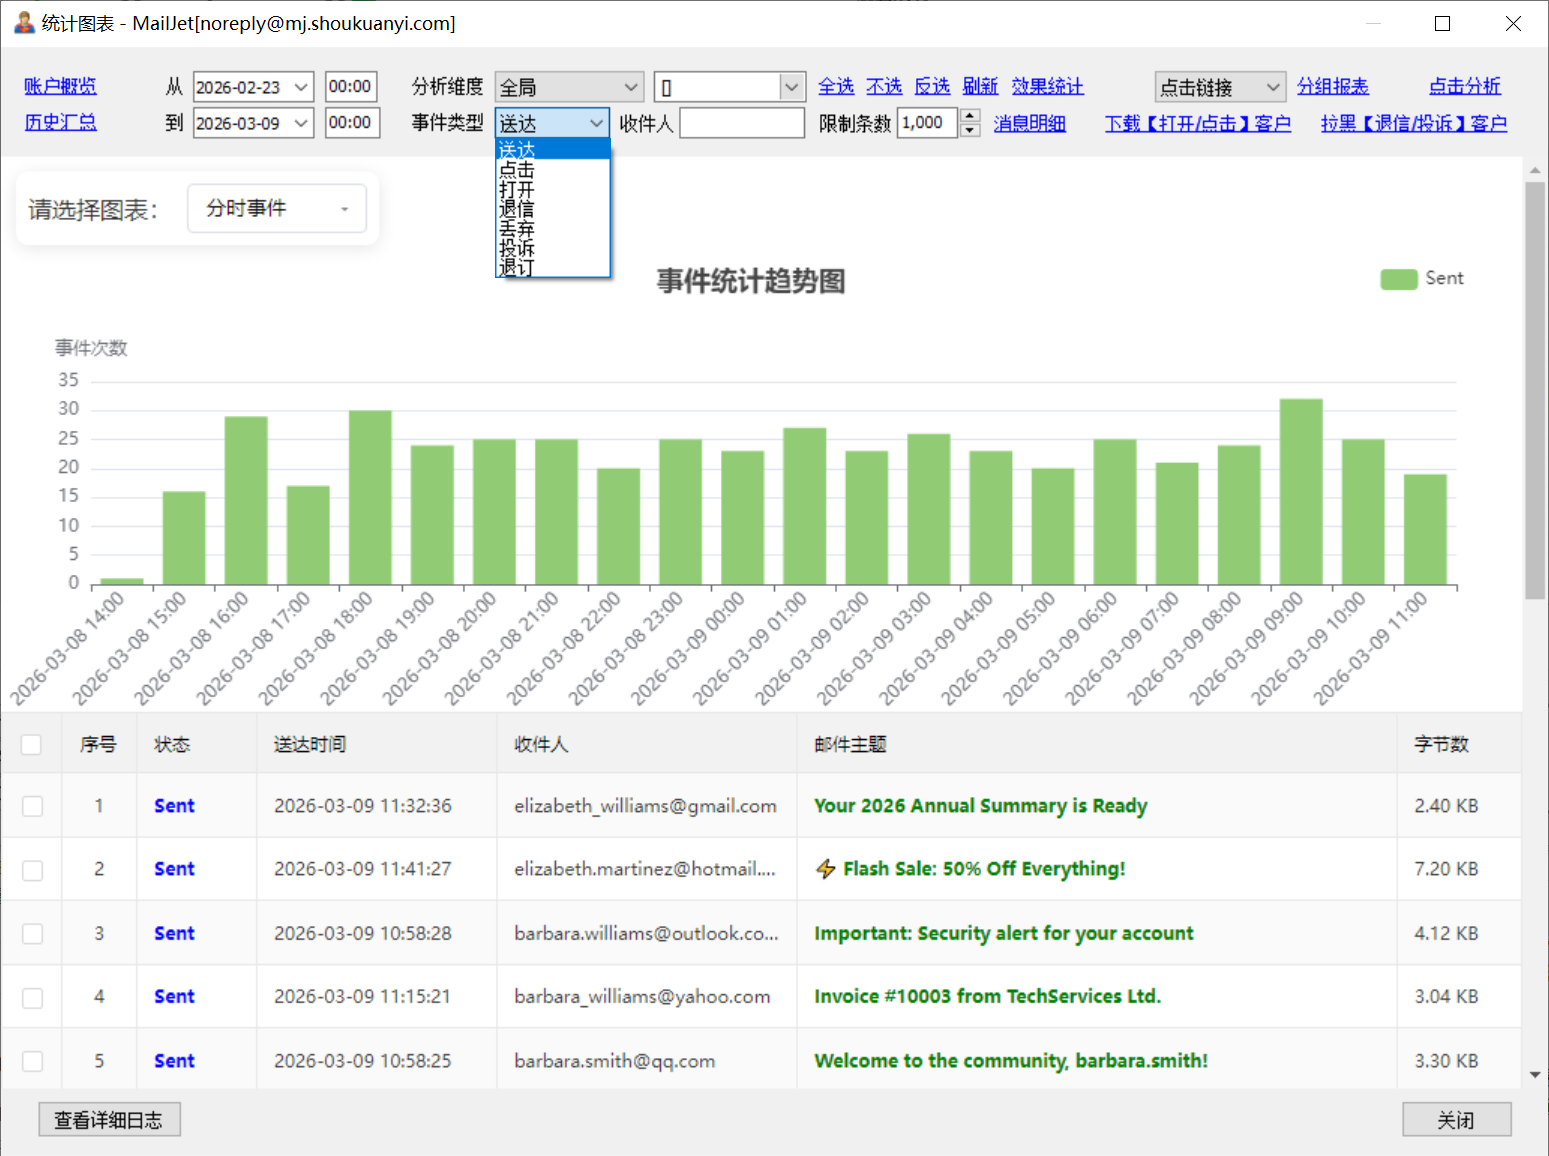Open the 账户概览 link
The width and height of the screenshot is (1549, 1156).
point(60,87)
